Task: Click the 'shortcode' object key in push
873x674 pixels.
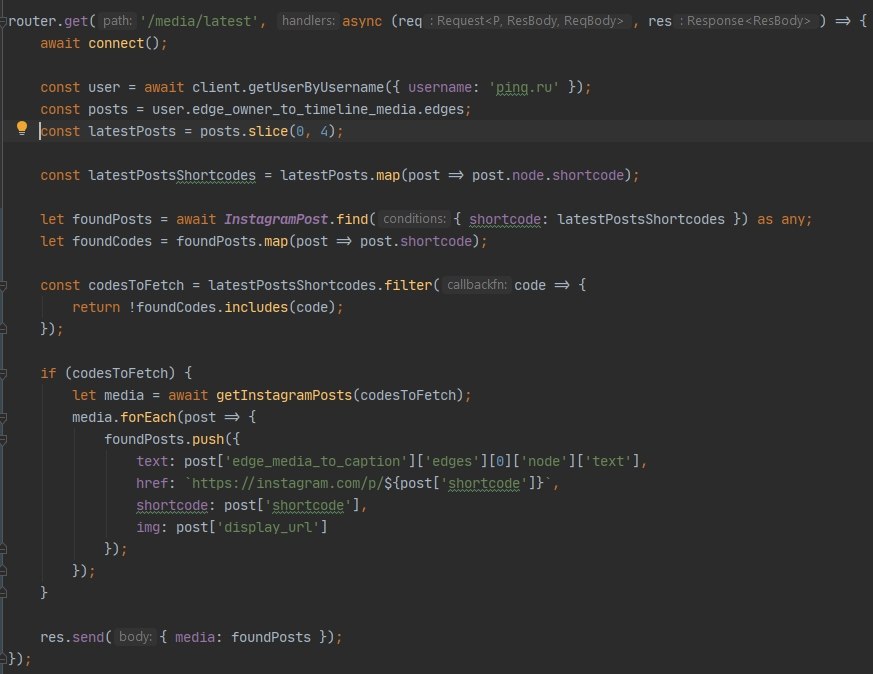Action: [172, 505]
